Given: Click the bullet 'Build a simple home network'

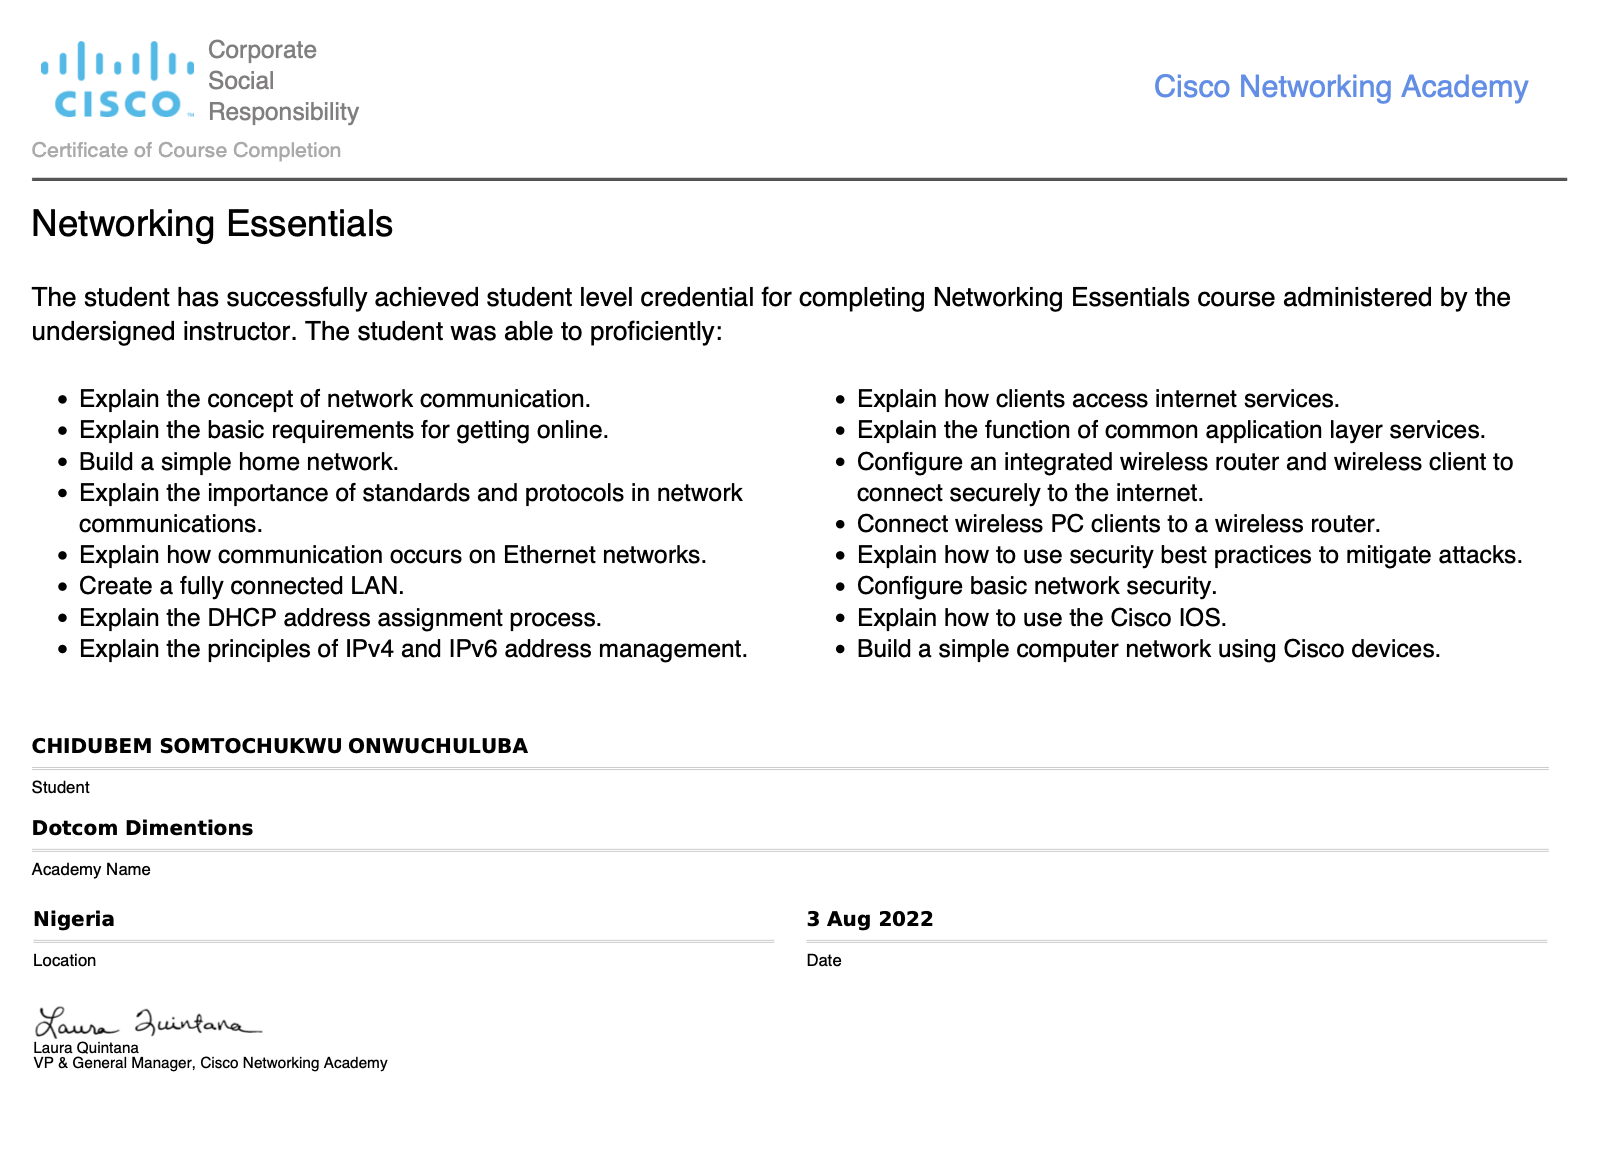Looking at the screenshot, I should pyautogui.click(x=239, y=462).
